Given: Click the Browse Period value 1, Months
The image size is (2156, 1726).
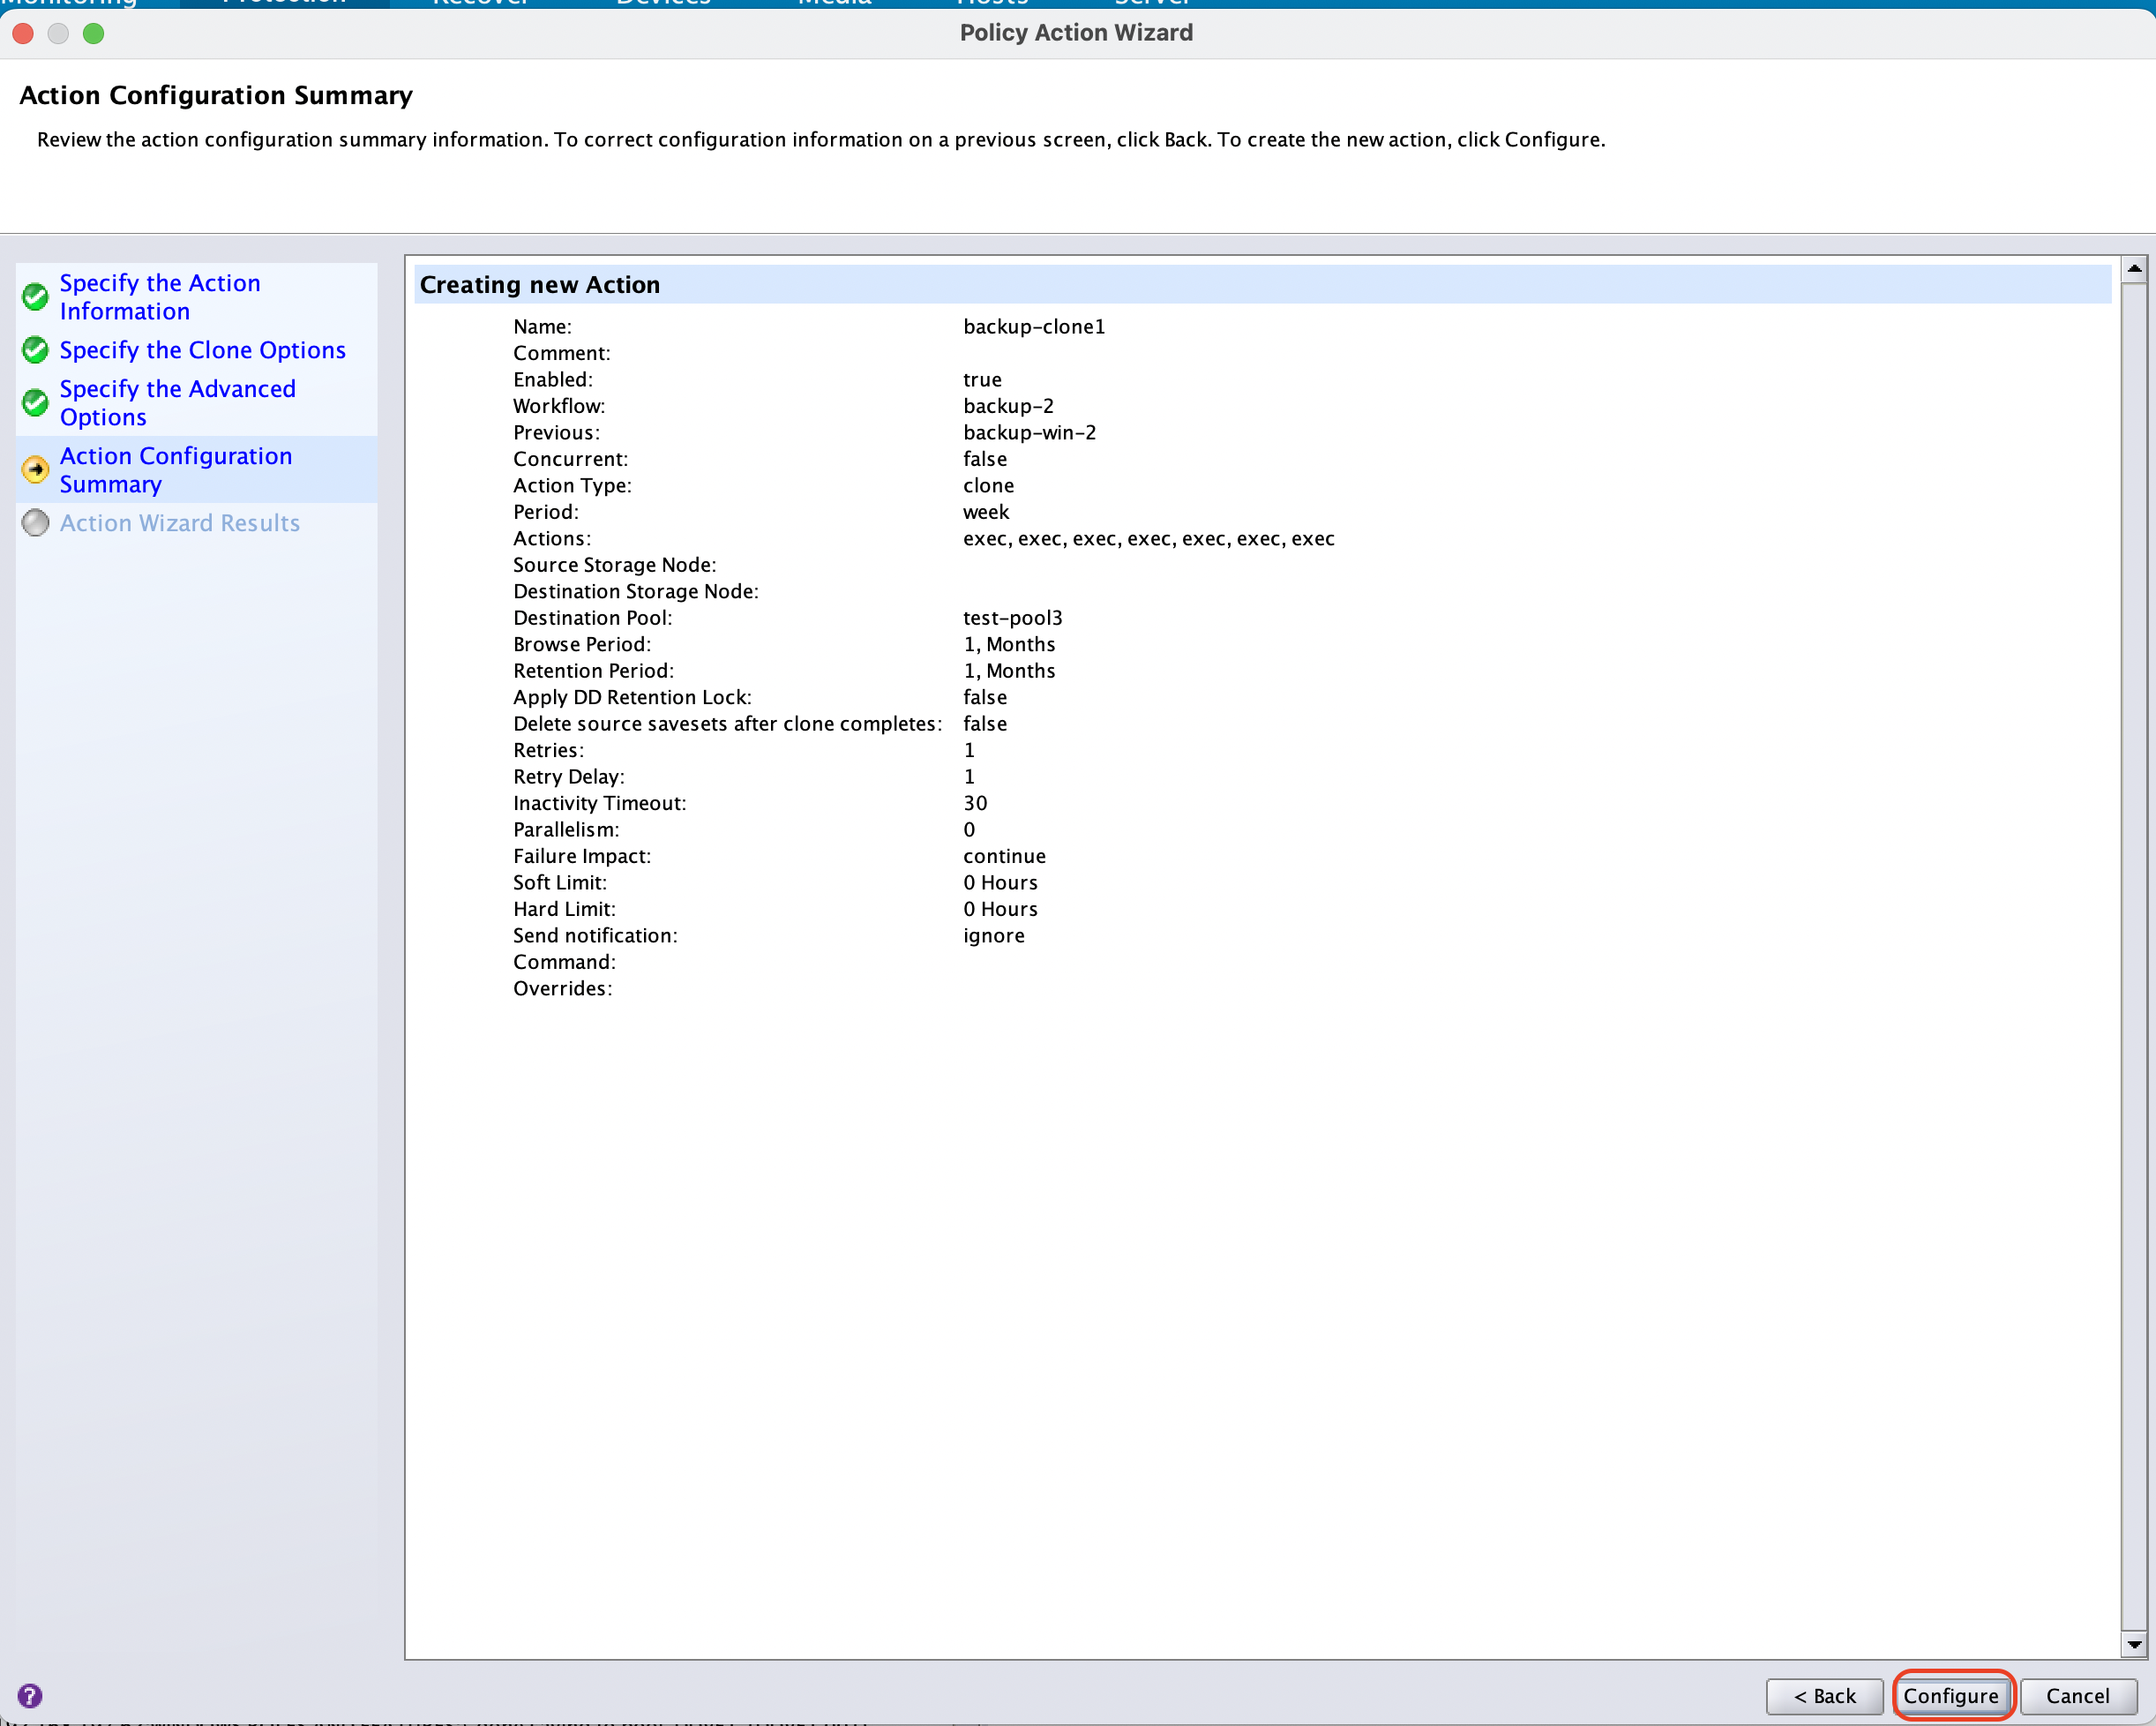Looking at the screenshot, I should [x=1009, y=645].
